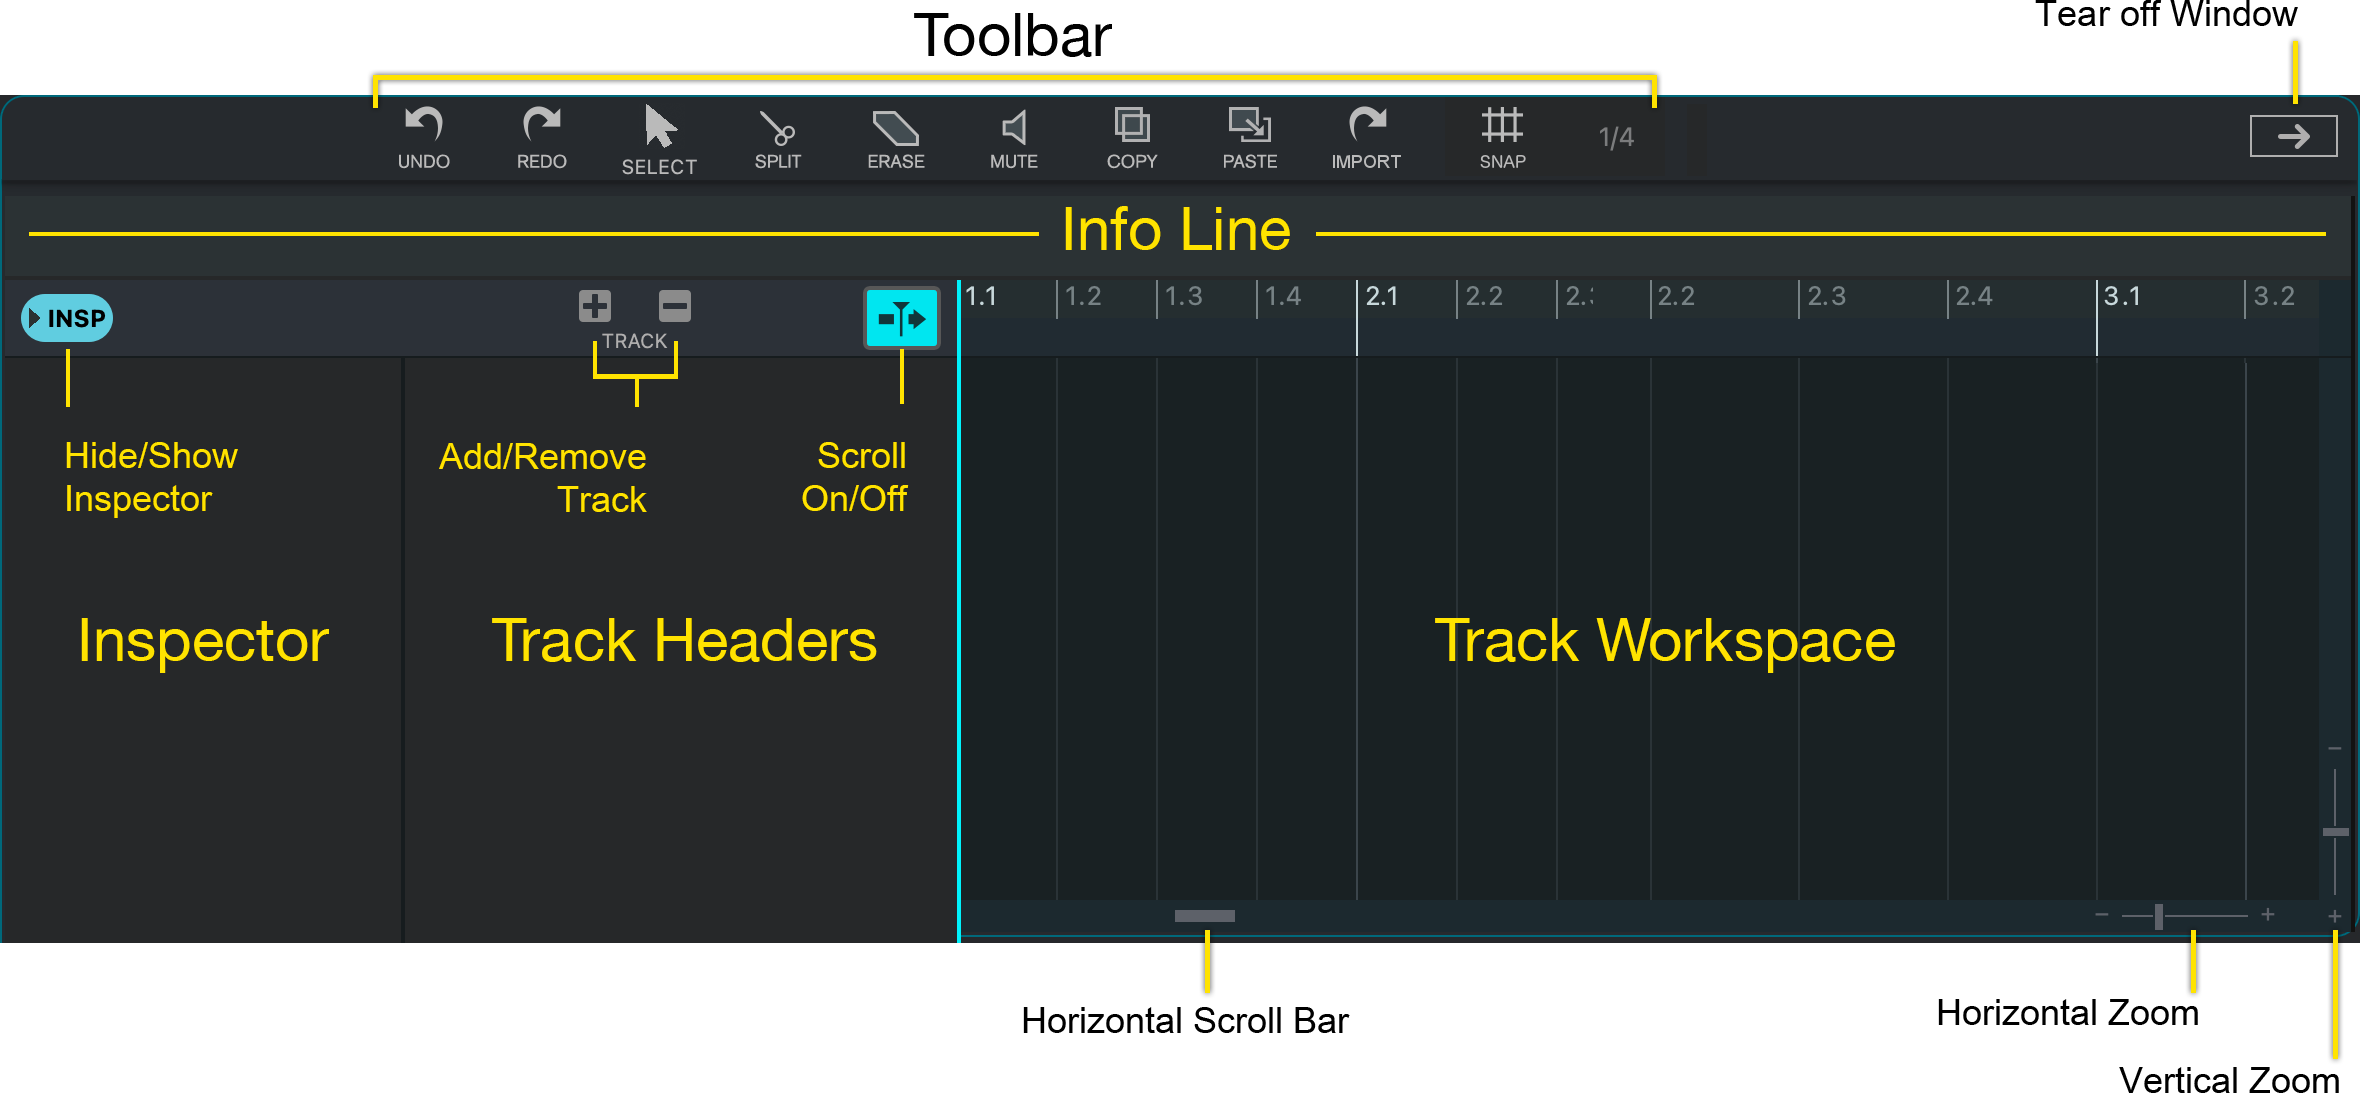Click the horizontal scroll bar thumb

click(1204, 916)
